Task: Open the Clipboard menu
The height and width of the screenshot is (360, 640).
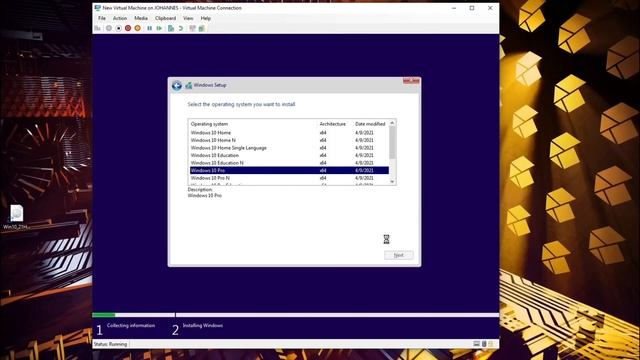Action: (x=165, y=18)
